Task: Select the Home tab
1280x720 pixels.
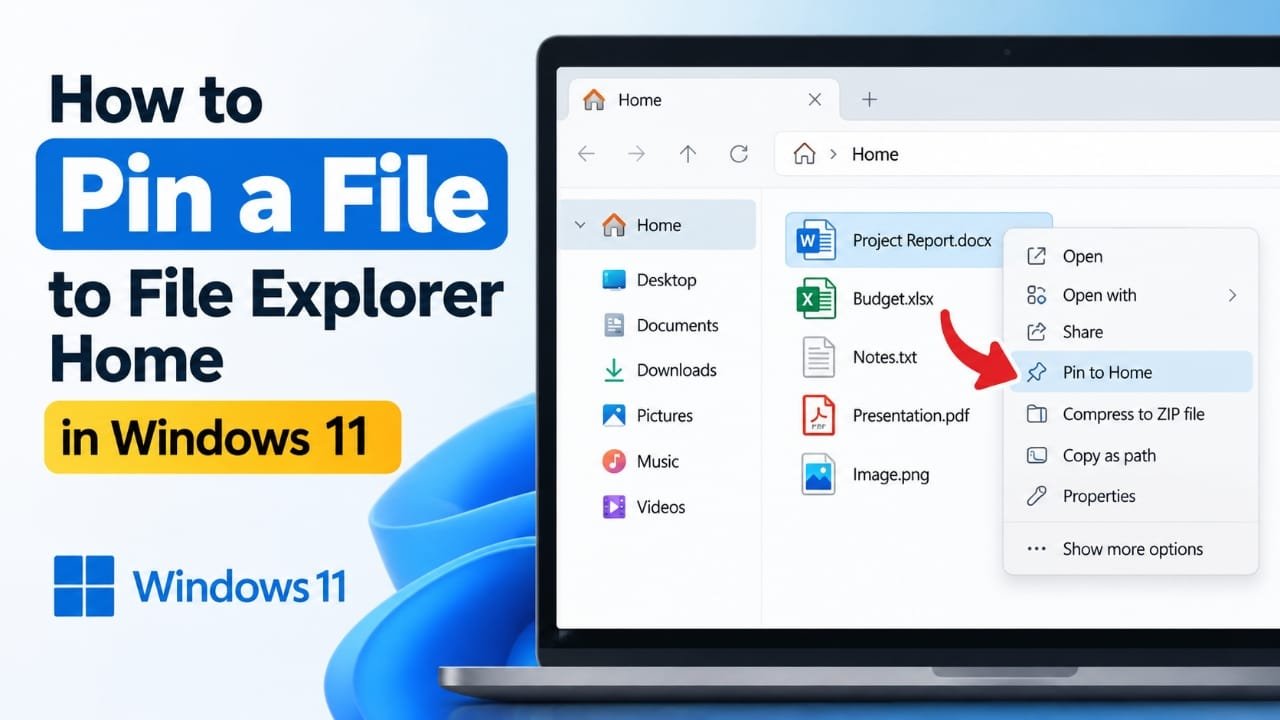Action: 703,100
